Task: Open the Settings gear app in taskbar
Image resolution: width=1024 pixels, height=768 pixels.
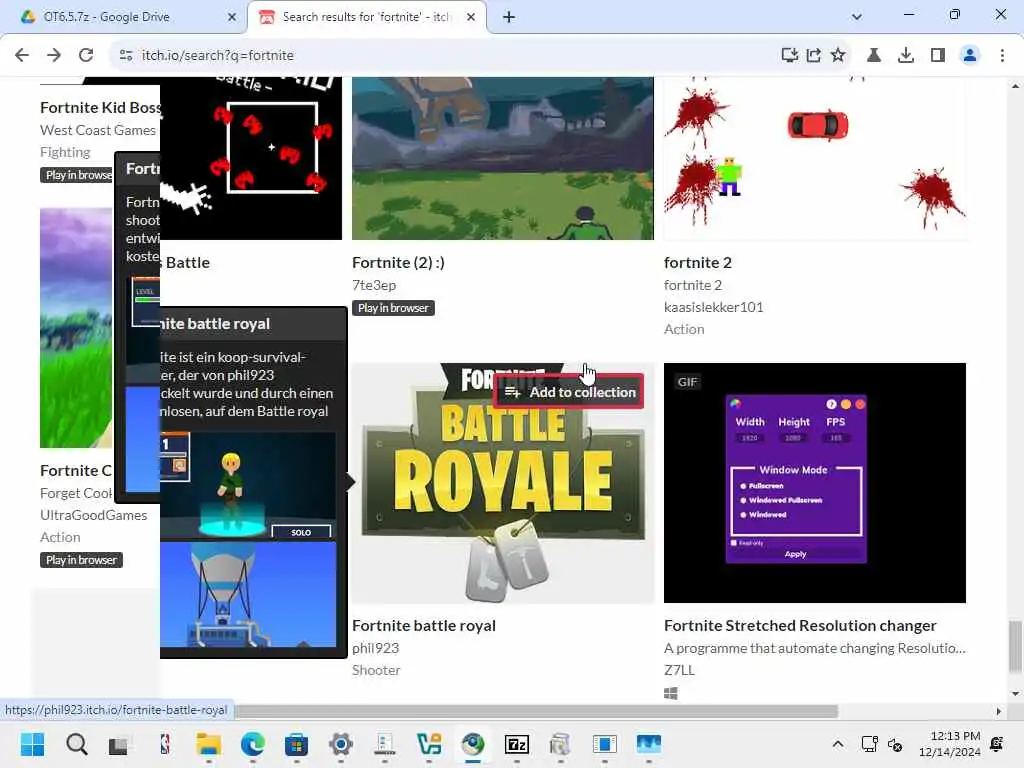Action: click(x=340, y=744)
